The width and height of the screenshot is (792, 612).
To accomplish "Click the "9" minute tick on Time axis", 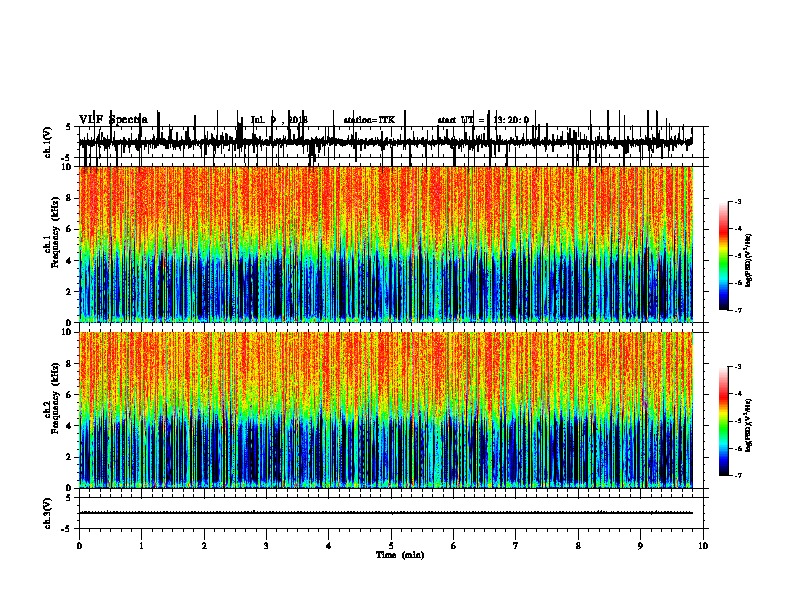I will point(640,546).
